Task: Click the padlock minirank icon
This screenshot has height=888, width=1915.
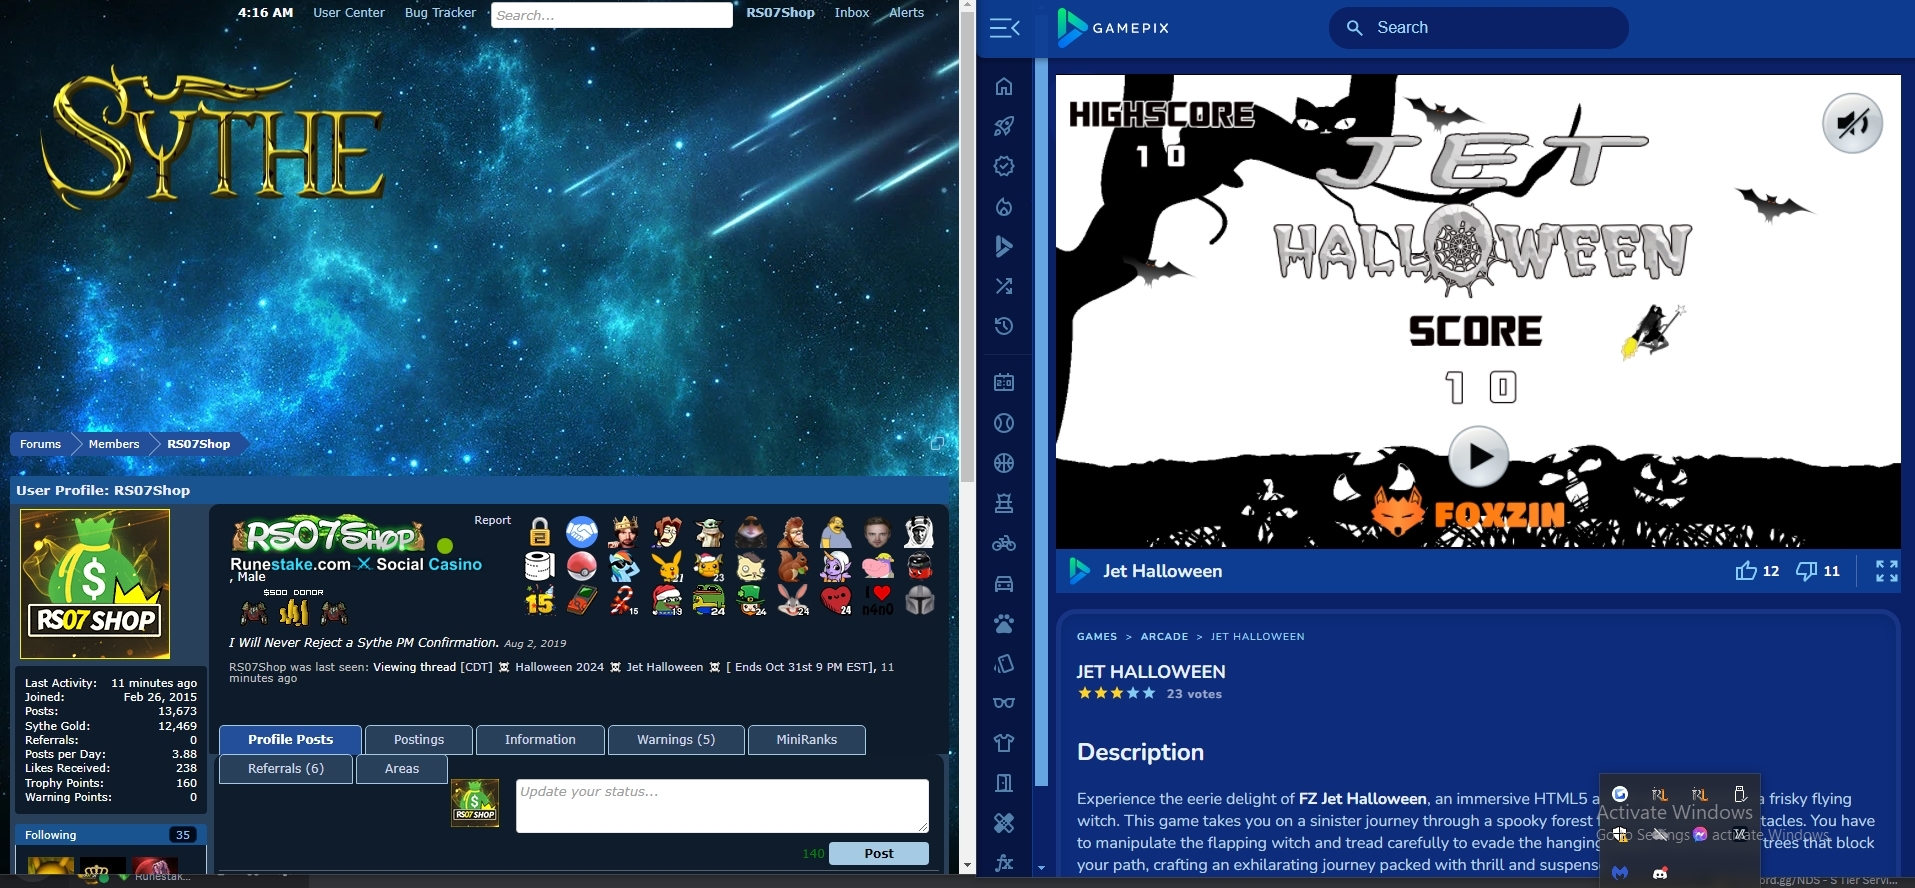Action: 540,532
